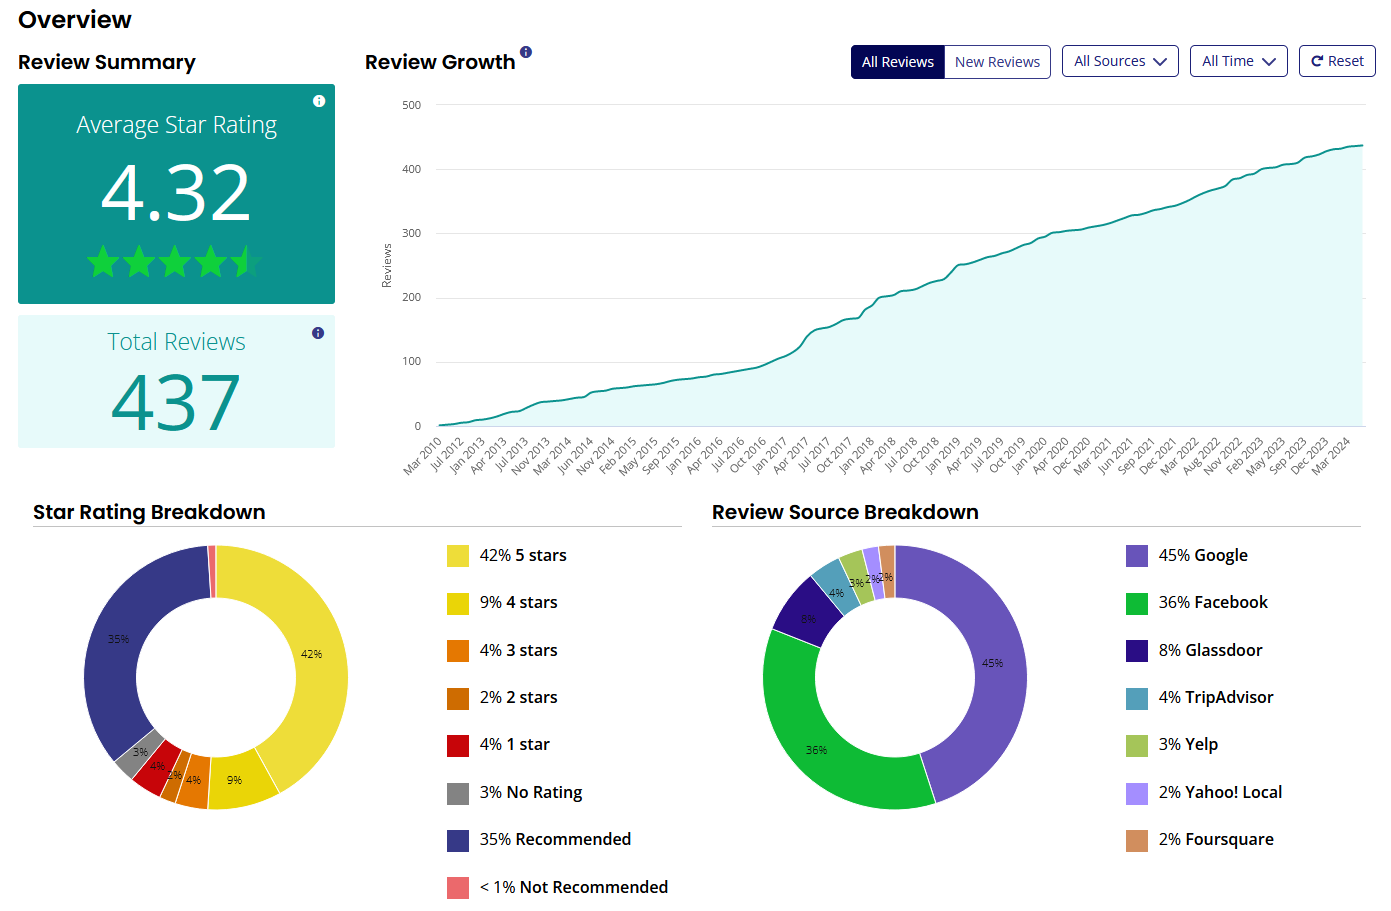Click the 9% 4-stars donut segment
Screen dimensions: 1391x911
tap(240, 780)
